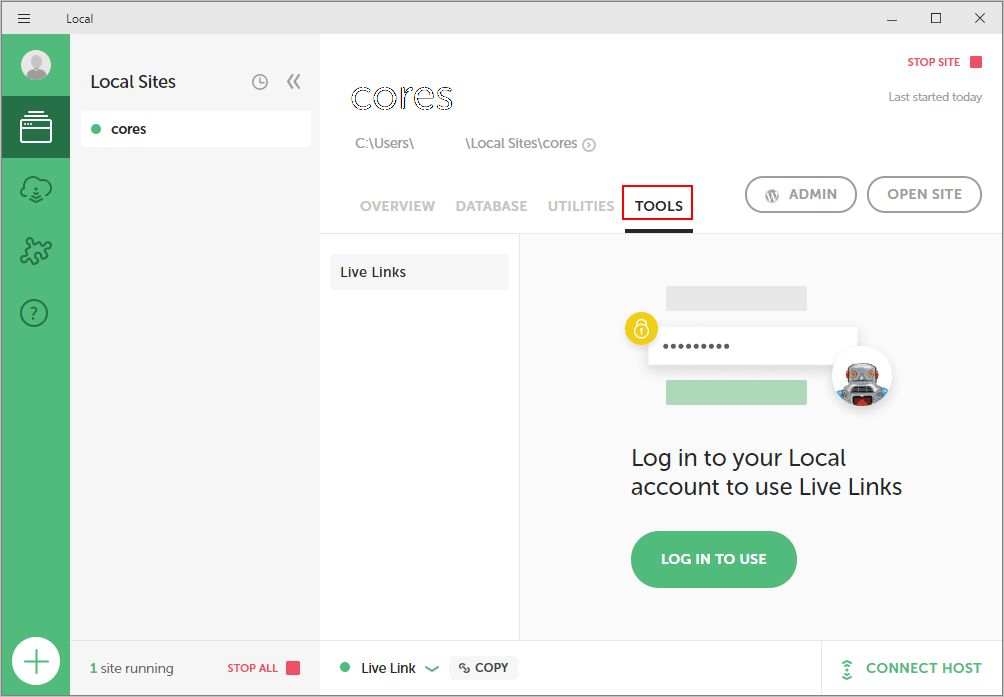
Task: Minimize the Local window
Action: [x=892, y=18]
